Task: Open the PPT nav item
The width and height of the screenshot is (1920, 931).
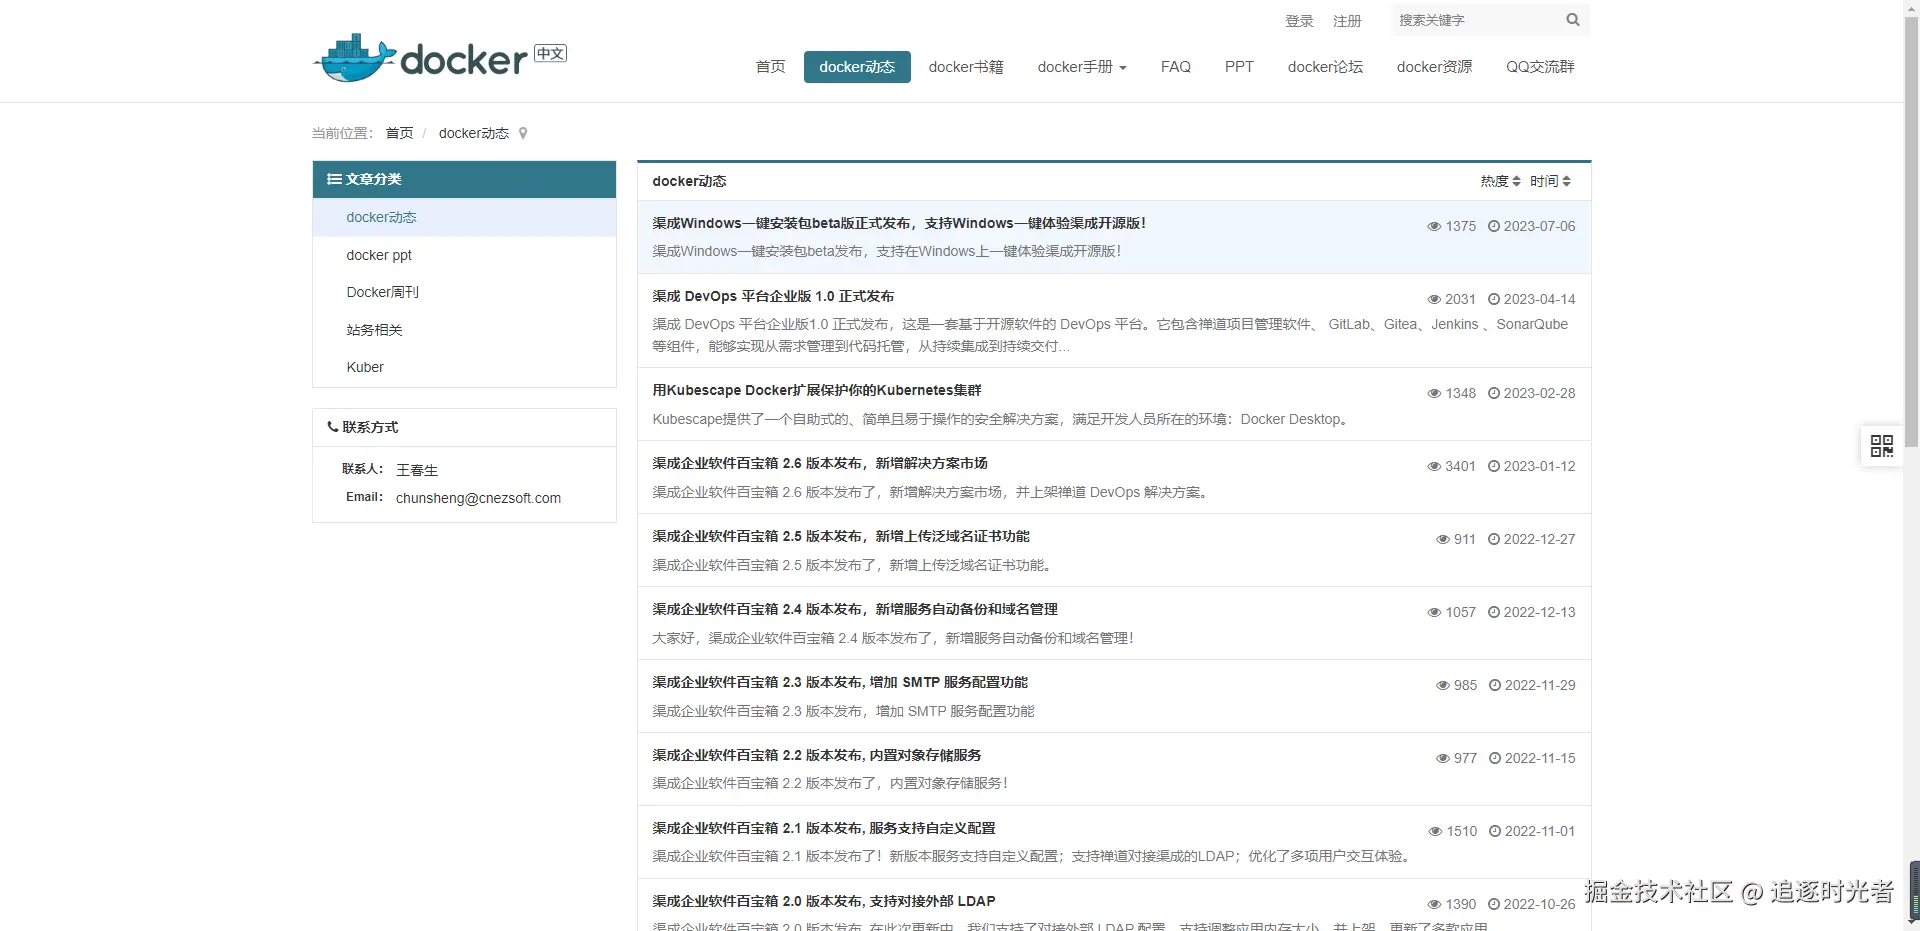Action: pos(1239,67)
